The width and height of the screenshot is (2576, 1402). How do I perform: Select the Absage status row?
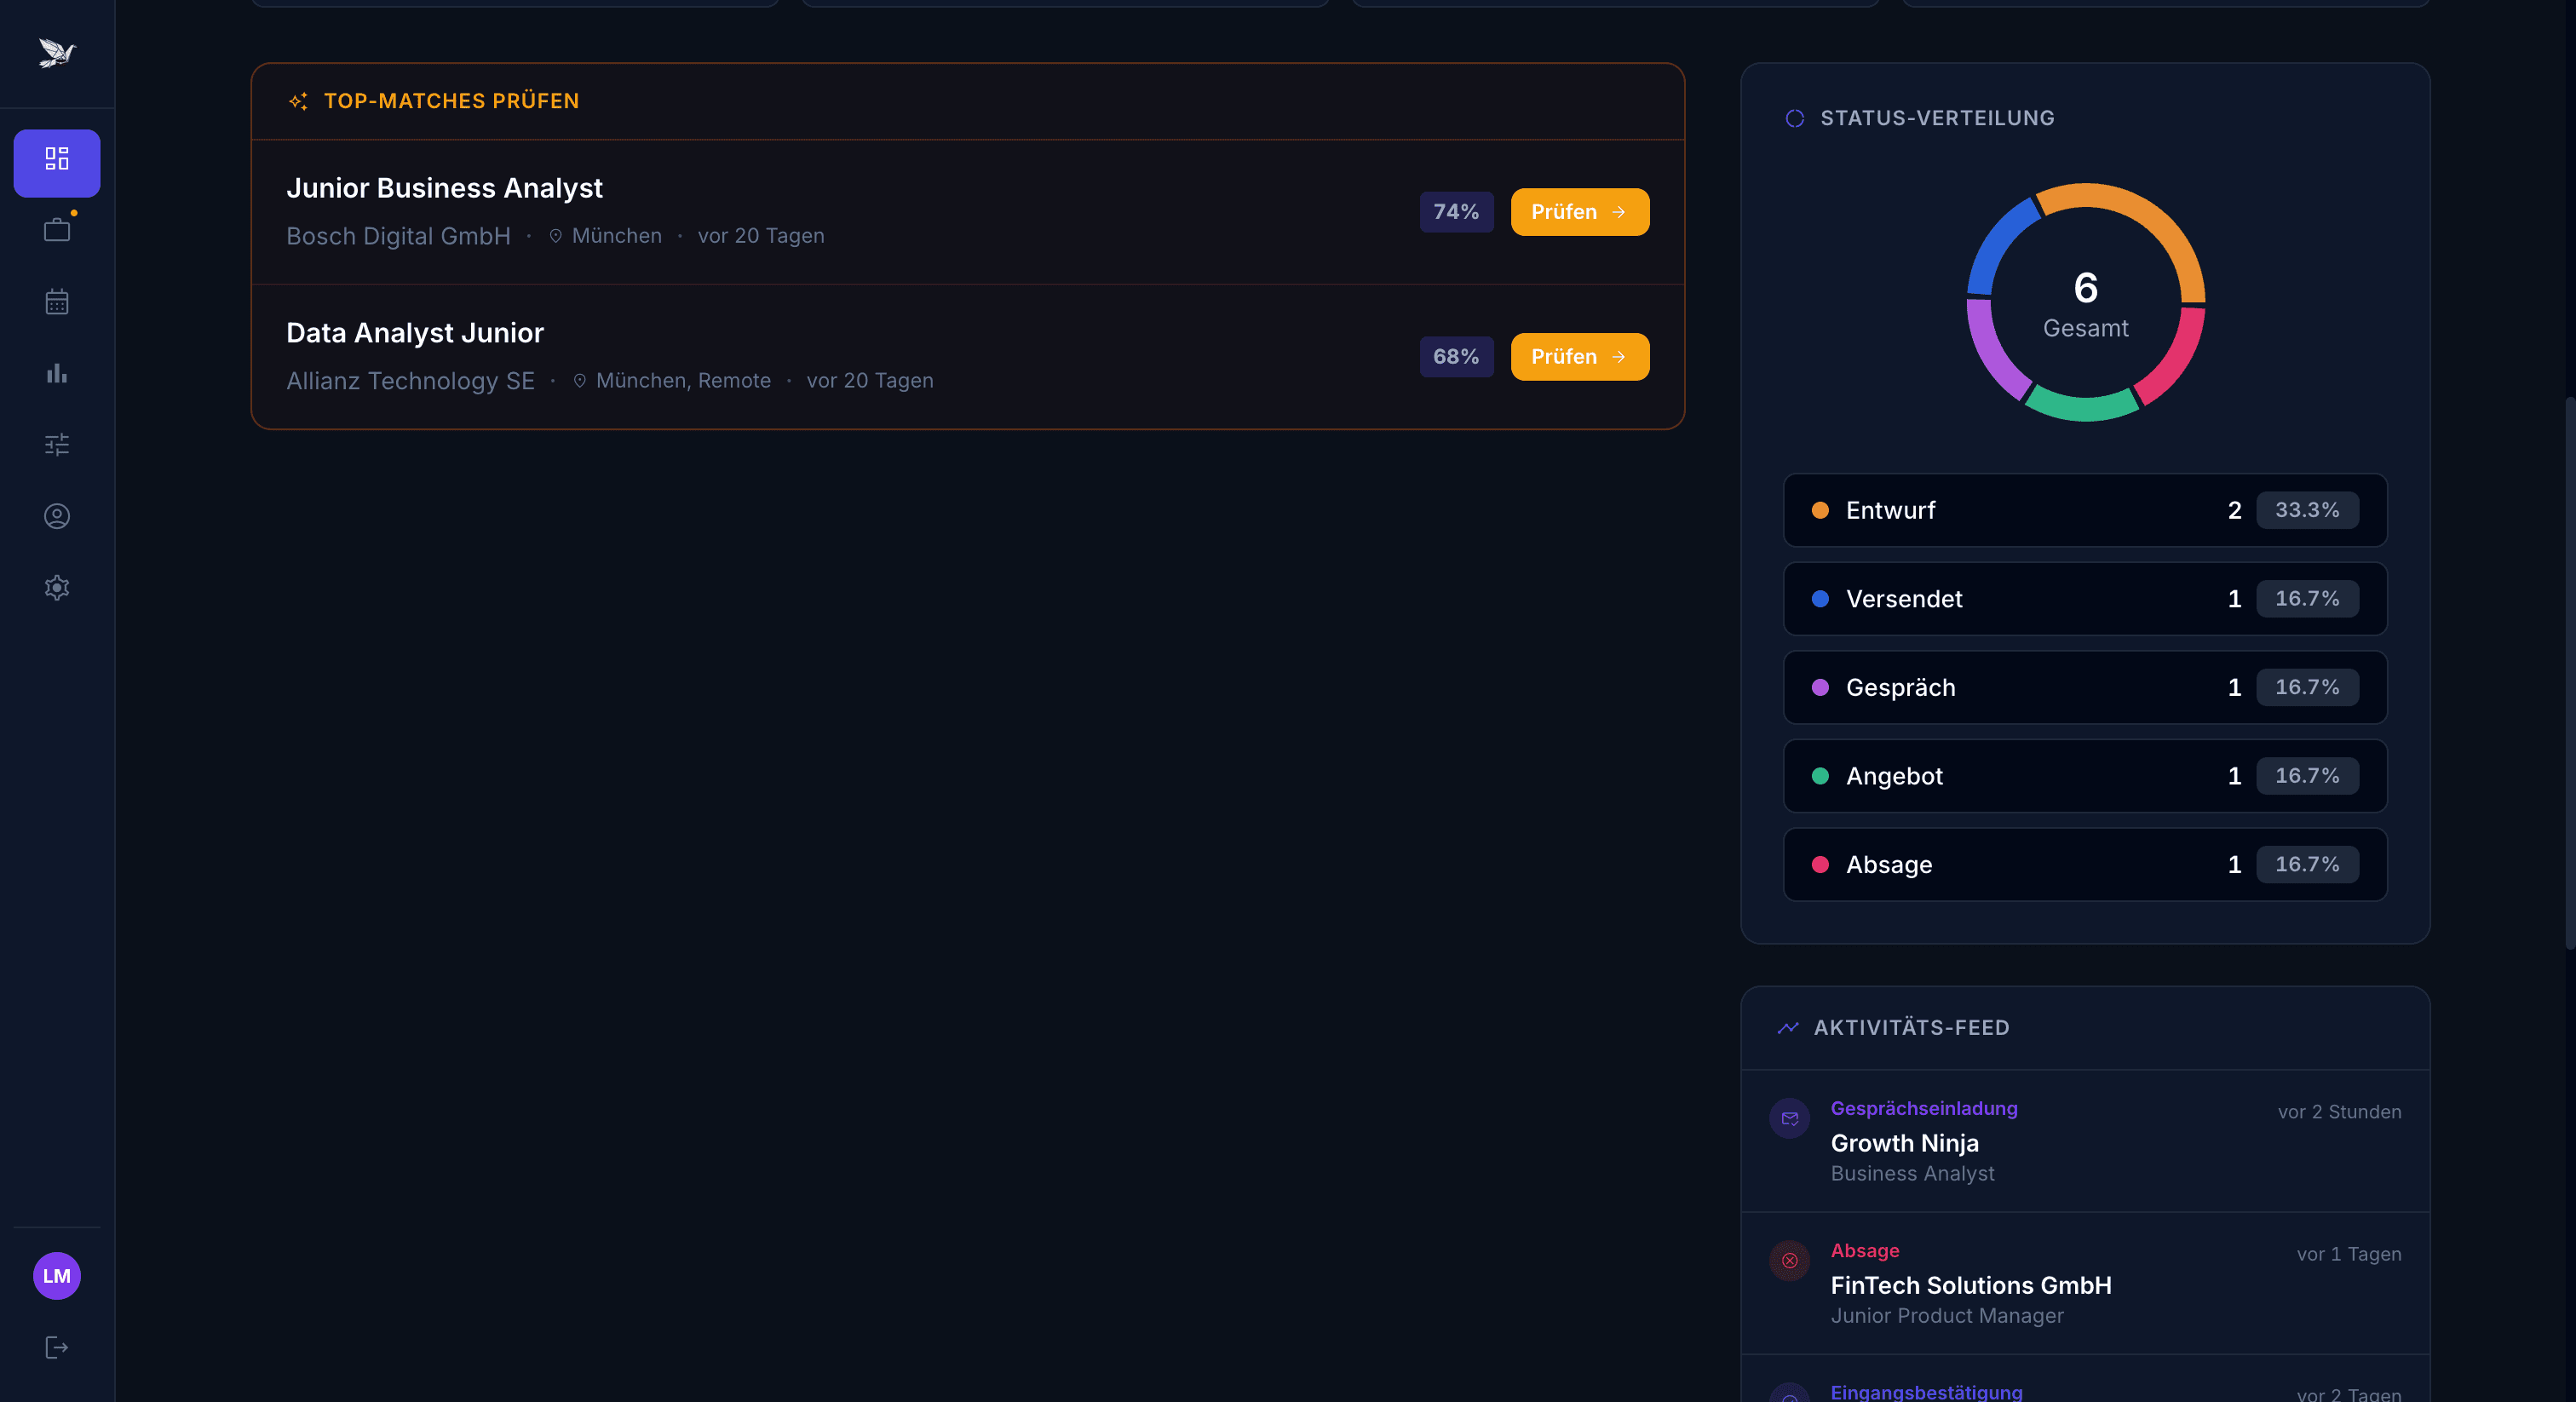[2084, 864]
